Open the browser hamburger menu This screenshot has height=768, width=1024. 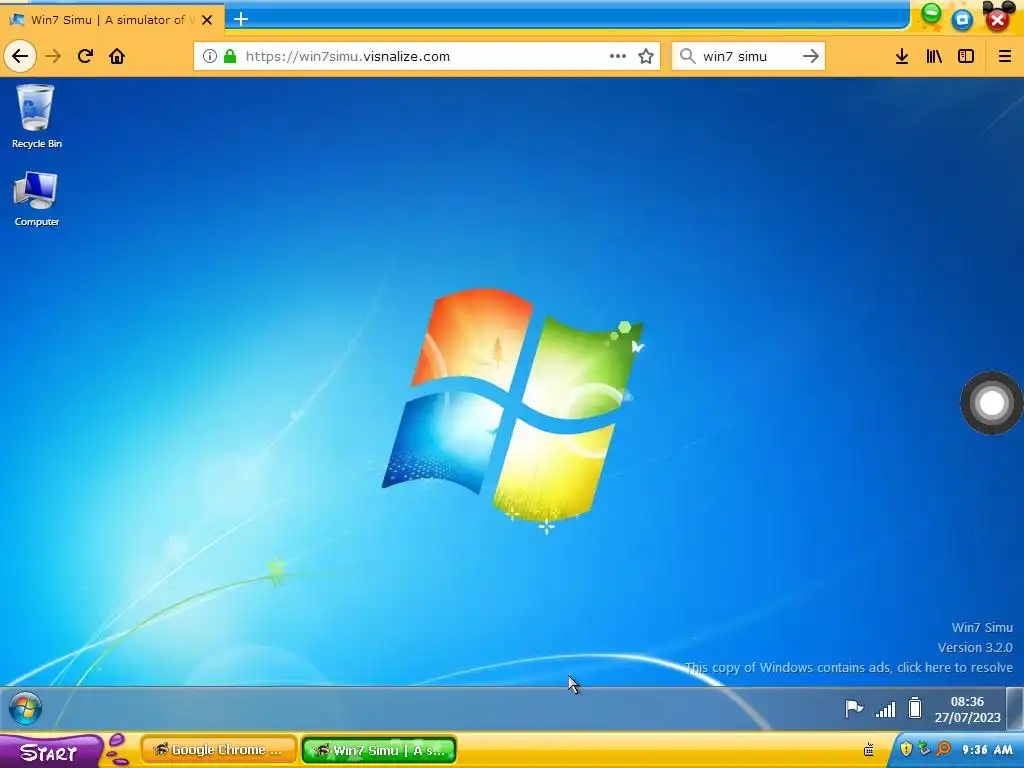point(1004,56)
